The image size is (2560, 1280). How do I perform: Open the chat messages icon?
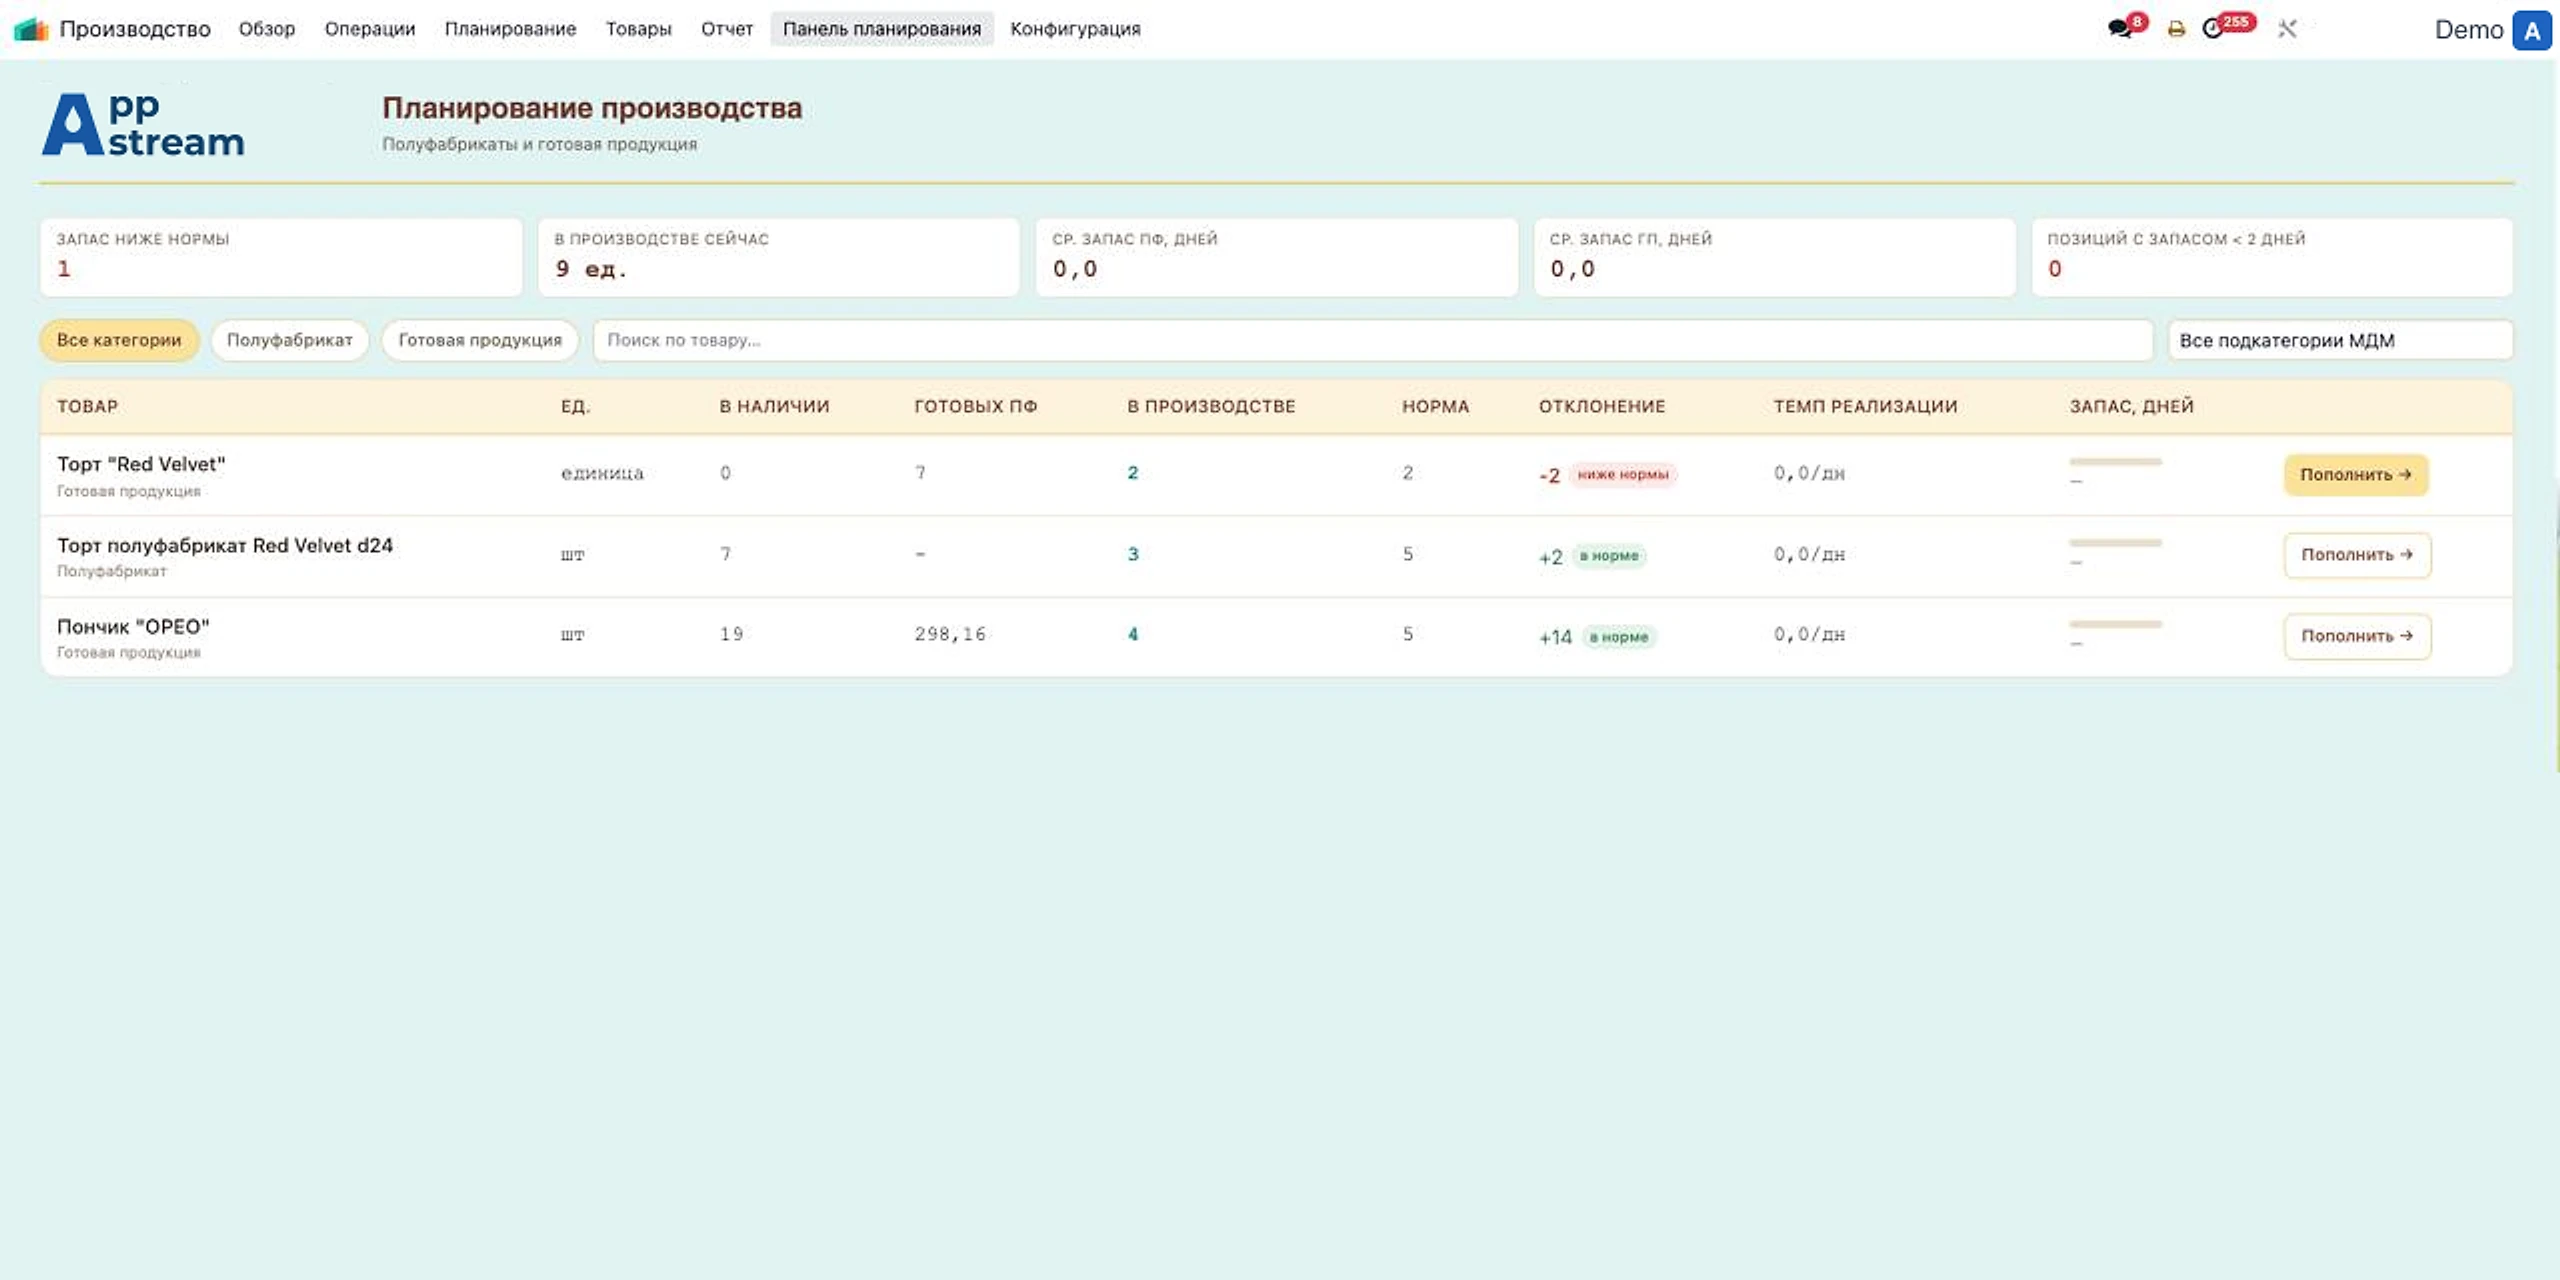coord(2119,29)
